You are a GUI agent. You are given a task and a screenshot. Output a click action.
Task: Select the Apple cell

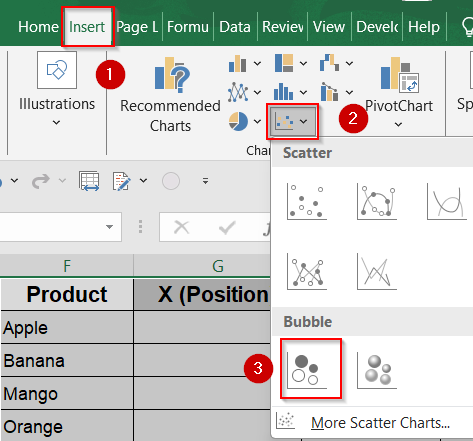[67, 327]
